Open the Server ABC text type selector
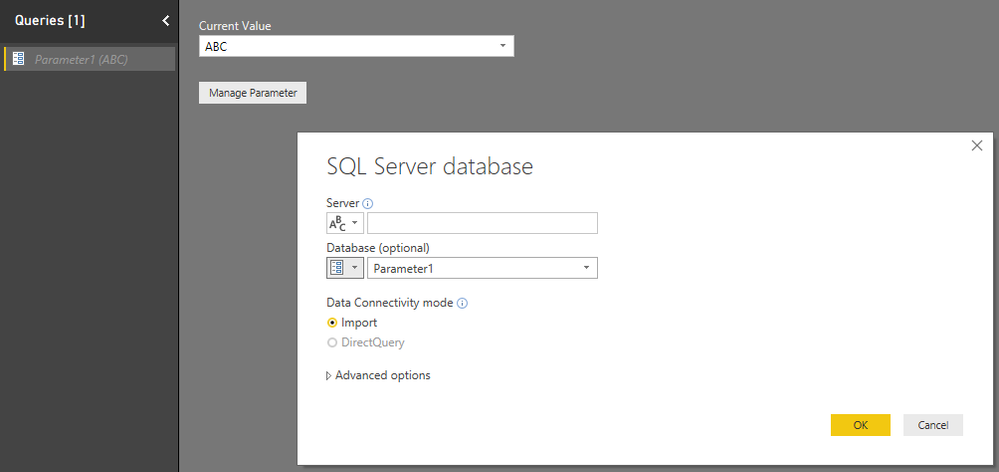This screenshot has height=472, width=999. click(345, 224)
